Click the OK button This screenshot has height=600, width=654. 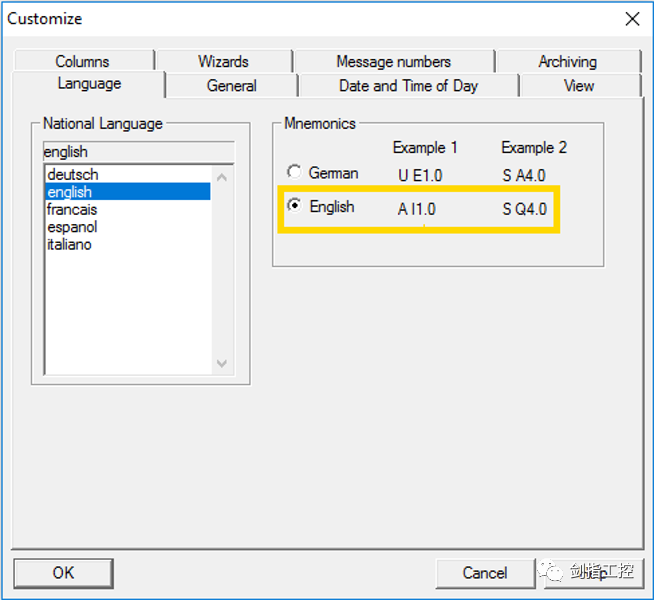coord(63,573)
